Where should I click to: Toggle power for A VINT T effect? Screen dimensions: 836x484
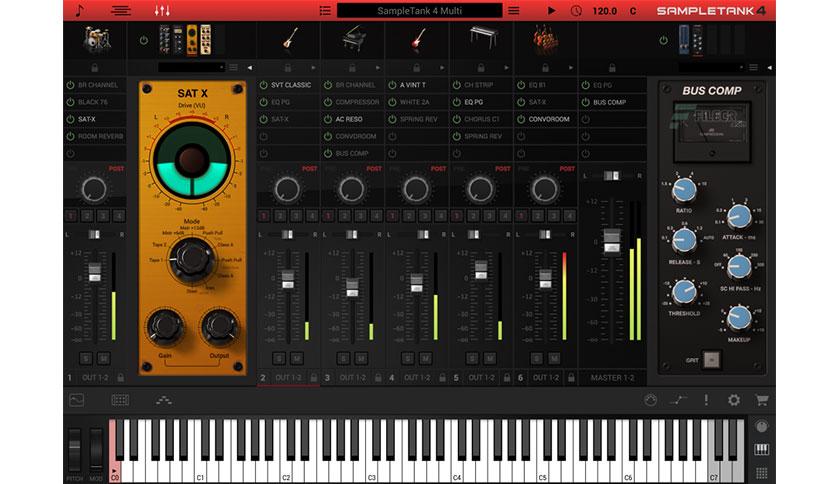(392, 85)
